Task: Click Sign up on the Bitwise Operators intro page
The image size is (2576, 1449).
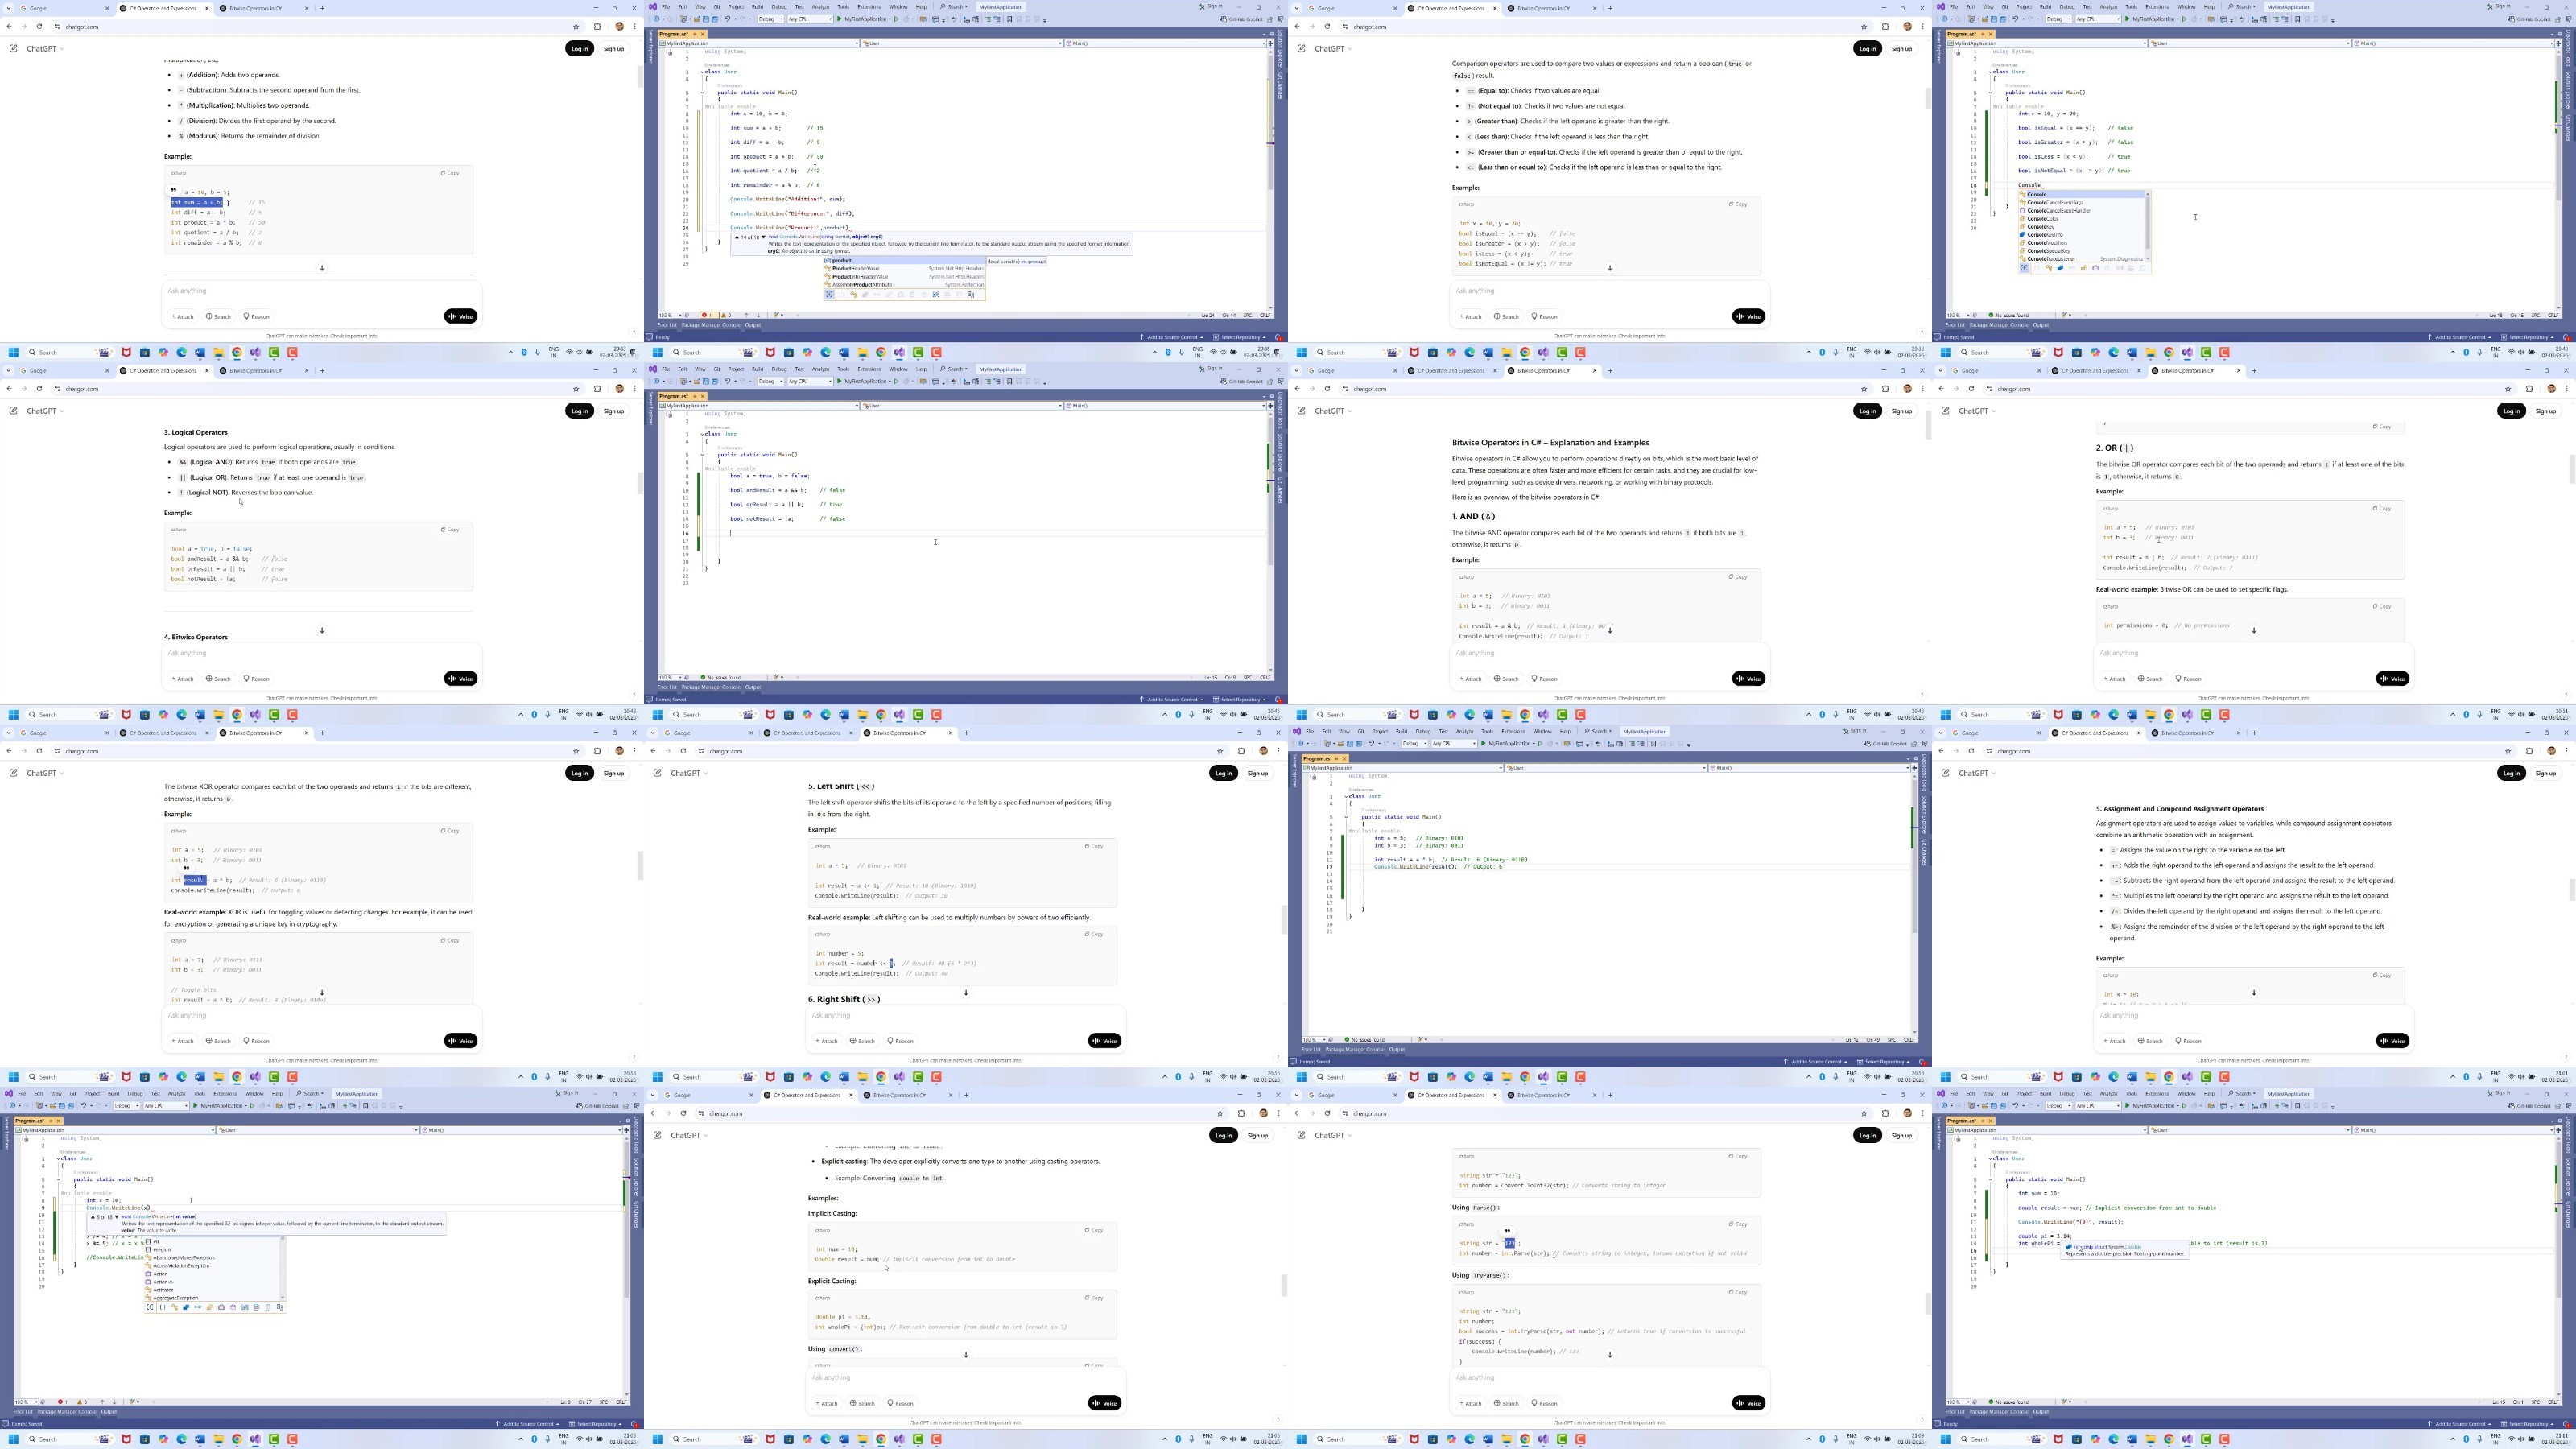Action: pyautogui.click(x=1901, y=411)
